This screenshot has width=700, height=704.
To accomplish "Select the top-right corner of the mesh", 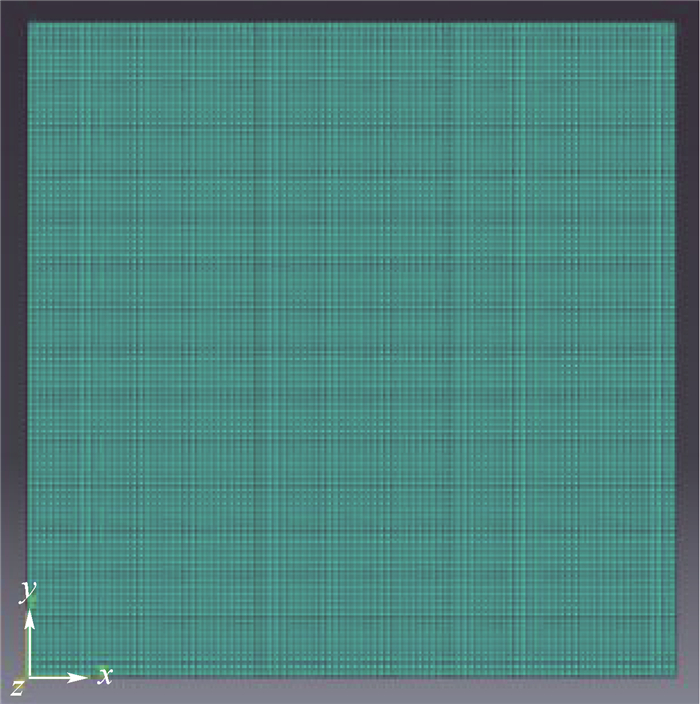I will coord(677,22).
